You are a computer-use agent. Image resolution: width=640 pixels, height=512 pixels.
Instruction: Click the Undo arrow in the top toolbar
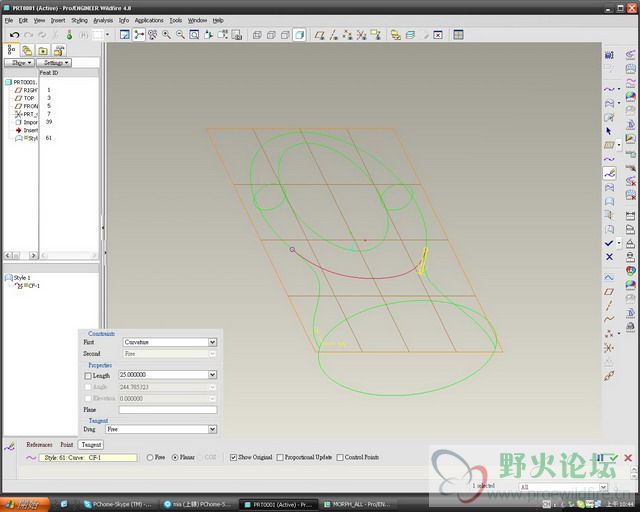coord(15,35)
